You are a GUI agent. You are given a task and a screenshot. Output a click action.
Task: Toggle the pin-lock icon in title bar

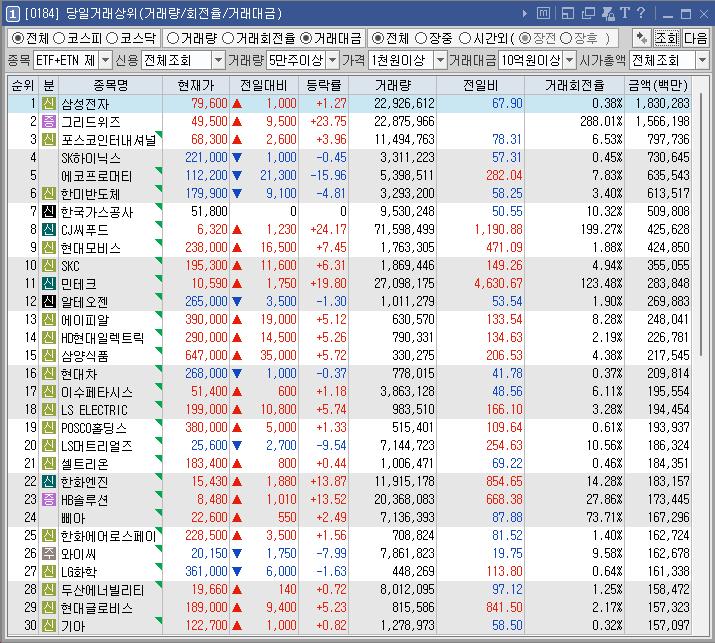[608, 14]
